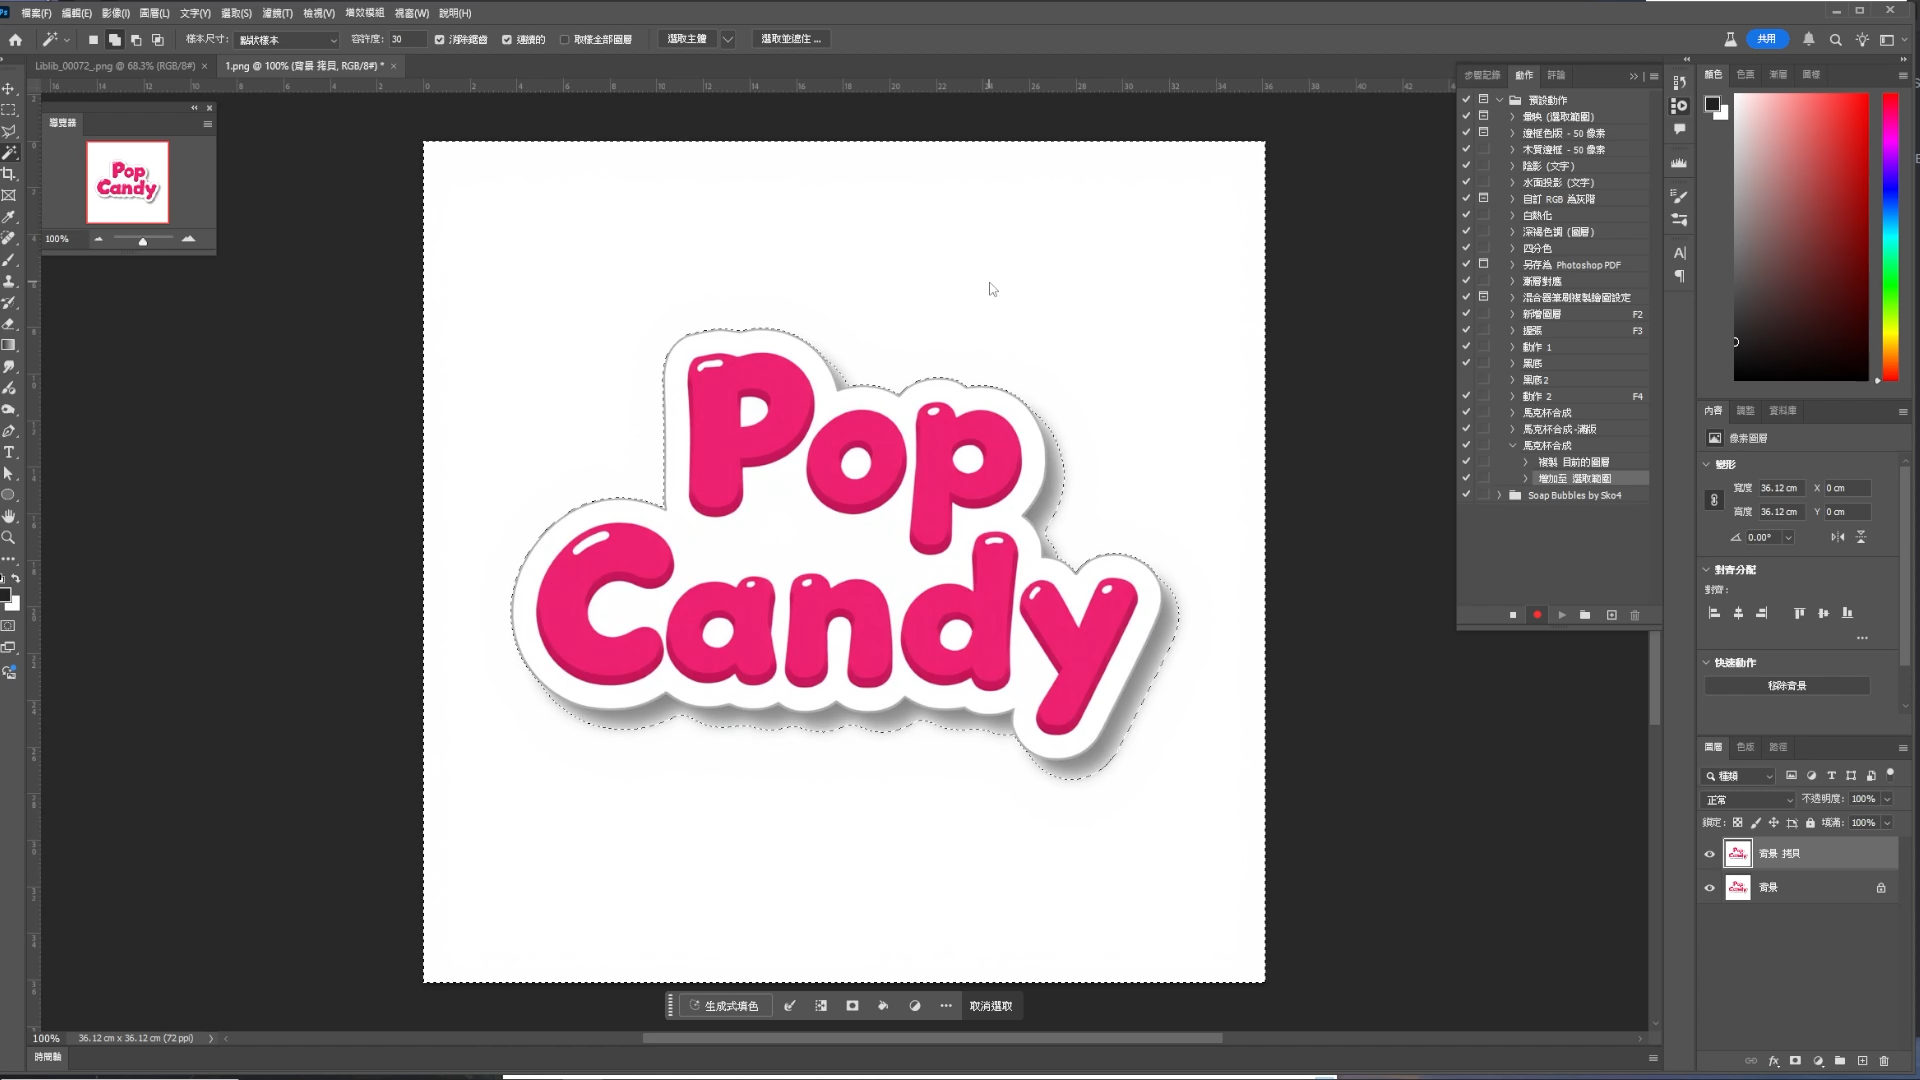Open the blend mode 正常 dropdown

1749,800
